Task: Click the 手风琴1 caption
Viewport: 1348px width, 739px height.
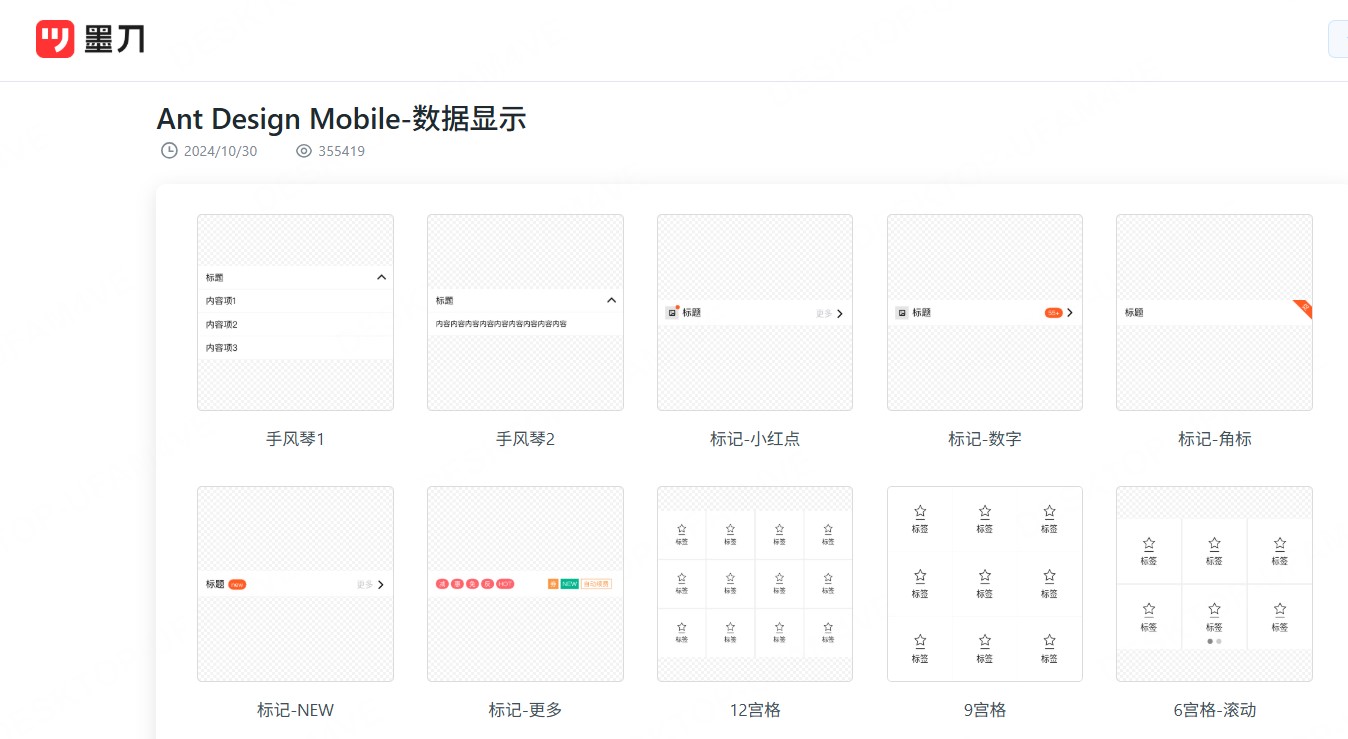Action: pyautogui.click(x=295, y=439)
